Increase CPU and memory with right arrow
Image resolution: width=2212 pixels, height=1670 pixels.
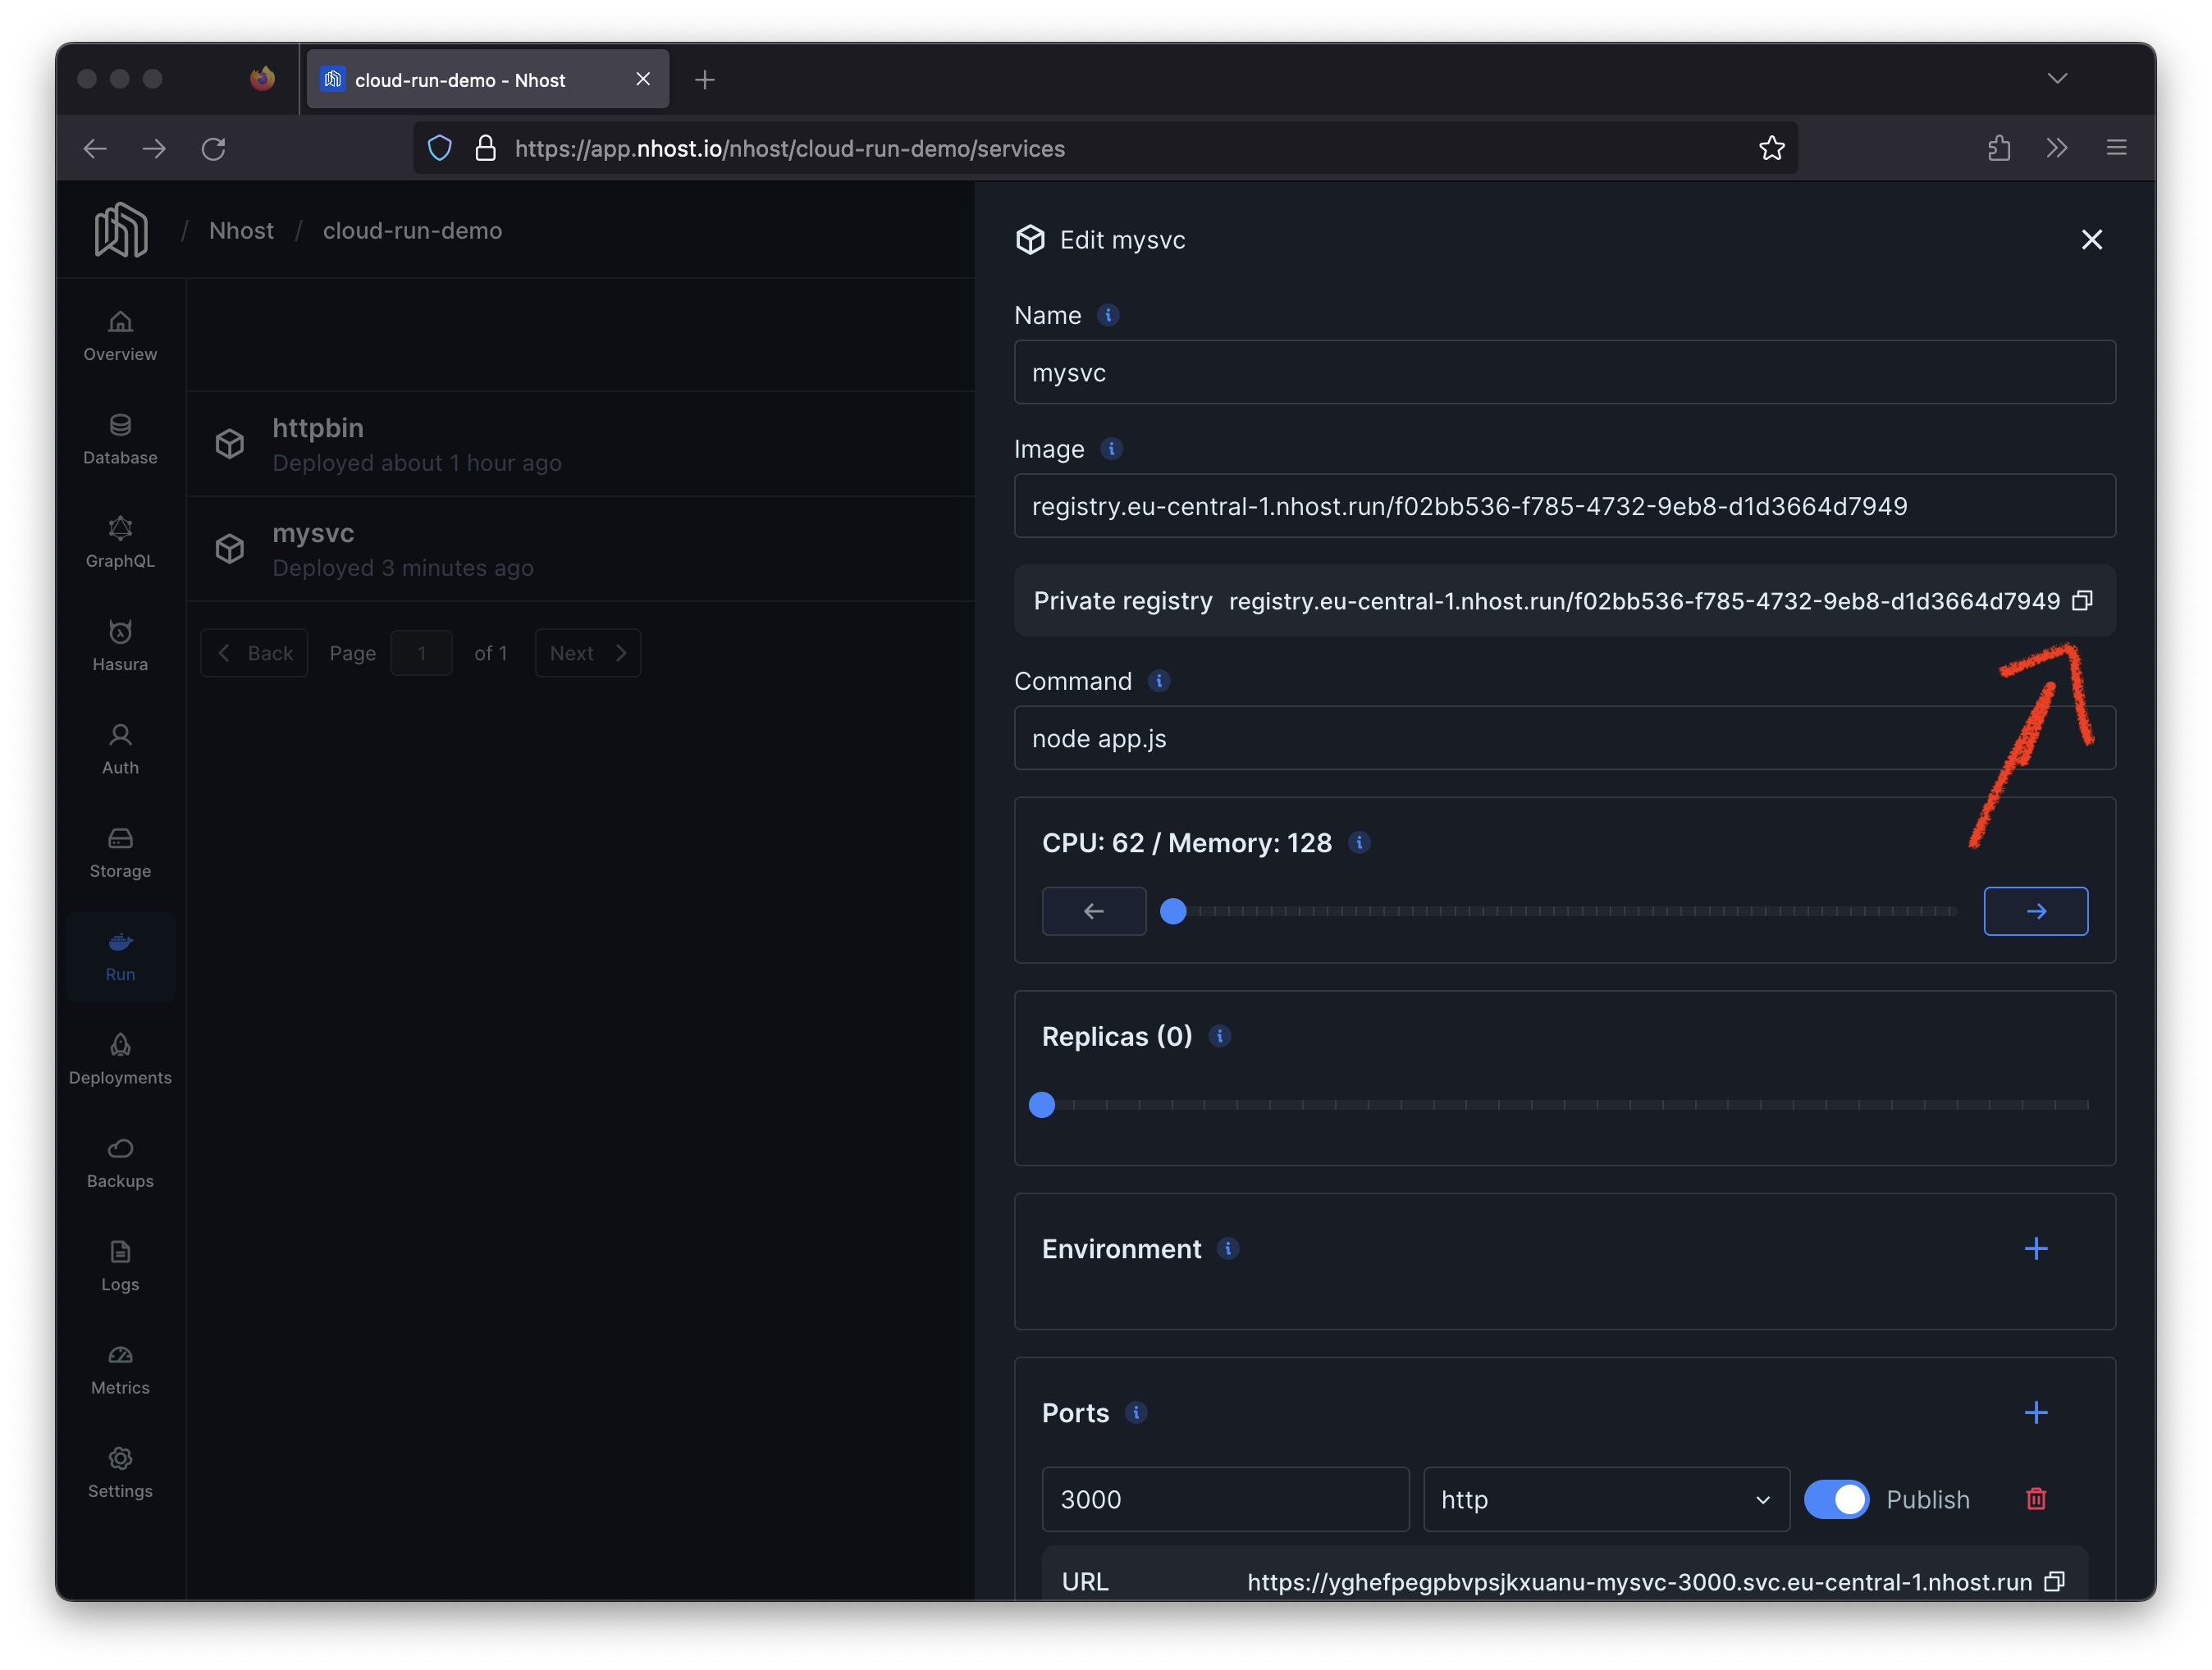point(2035,911)
